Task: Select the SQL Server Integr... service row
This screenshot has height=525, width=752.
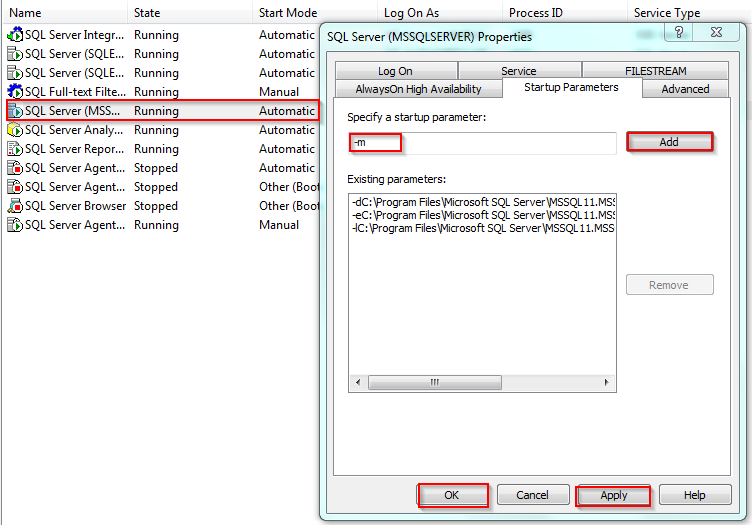Action: point(163,35)
